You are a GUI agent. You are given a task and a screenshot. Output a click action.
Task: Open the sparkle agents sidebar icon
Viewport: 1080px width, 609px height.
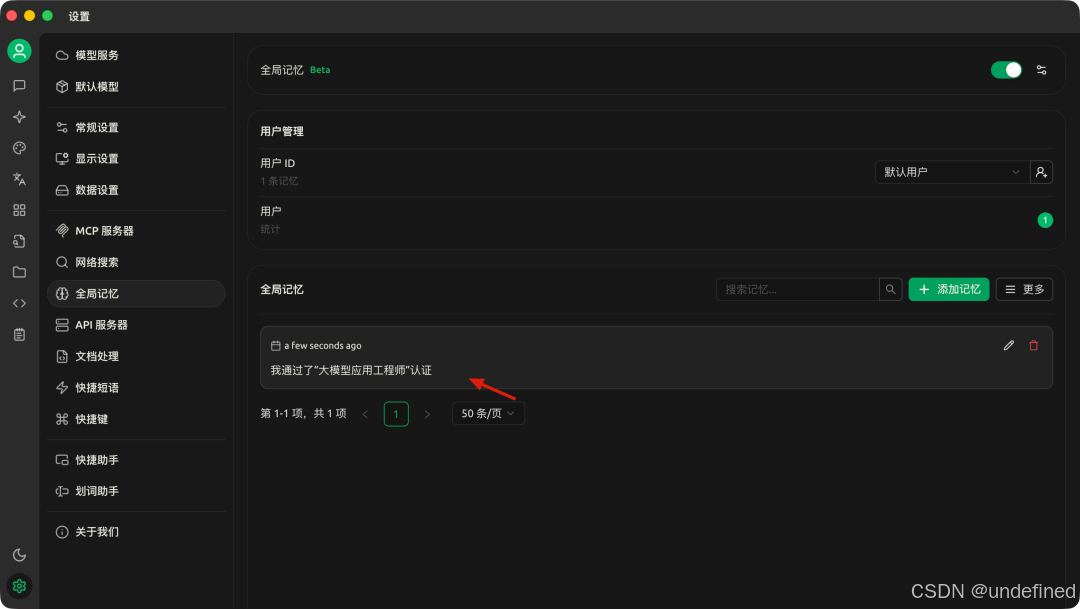19,116
